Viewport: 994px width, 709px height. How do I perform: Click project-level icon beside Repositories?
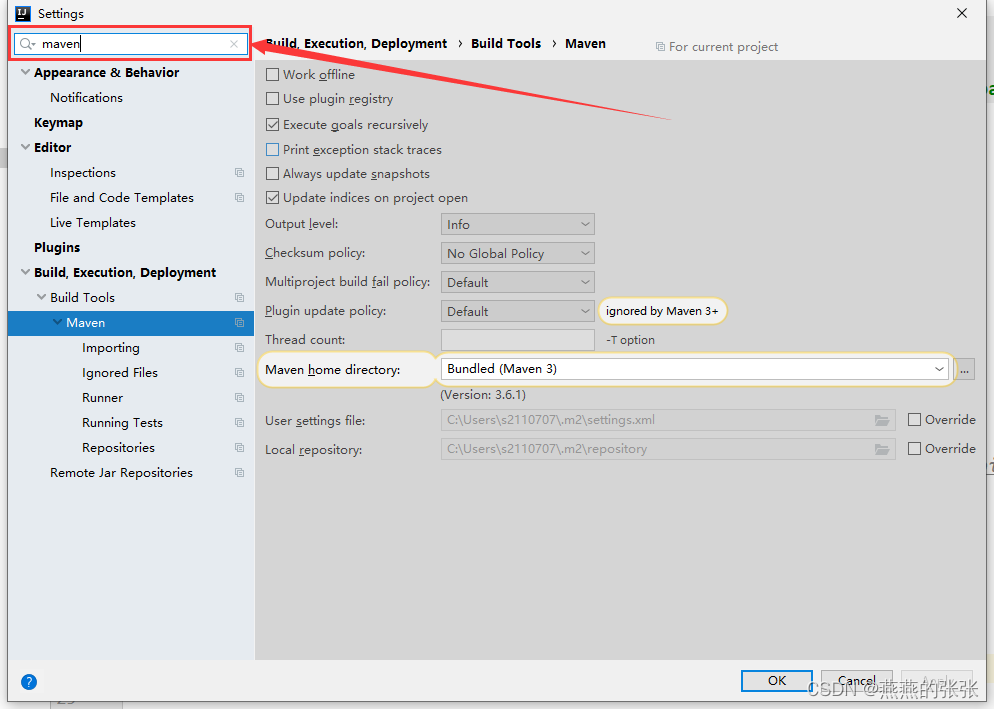point(239,448)
